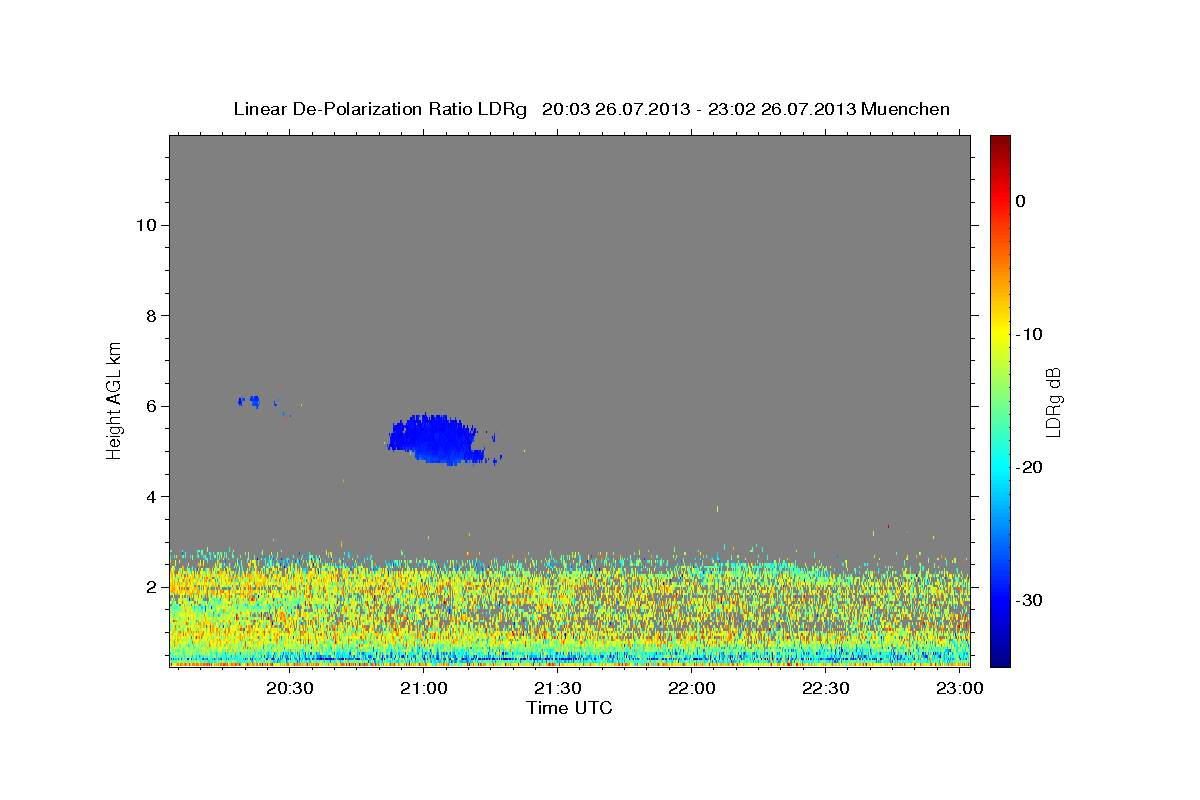The height and width of the screenshot is (800, 1200).
Task: Click the colorbar value -30
Action: coord(1029,600)
